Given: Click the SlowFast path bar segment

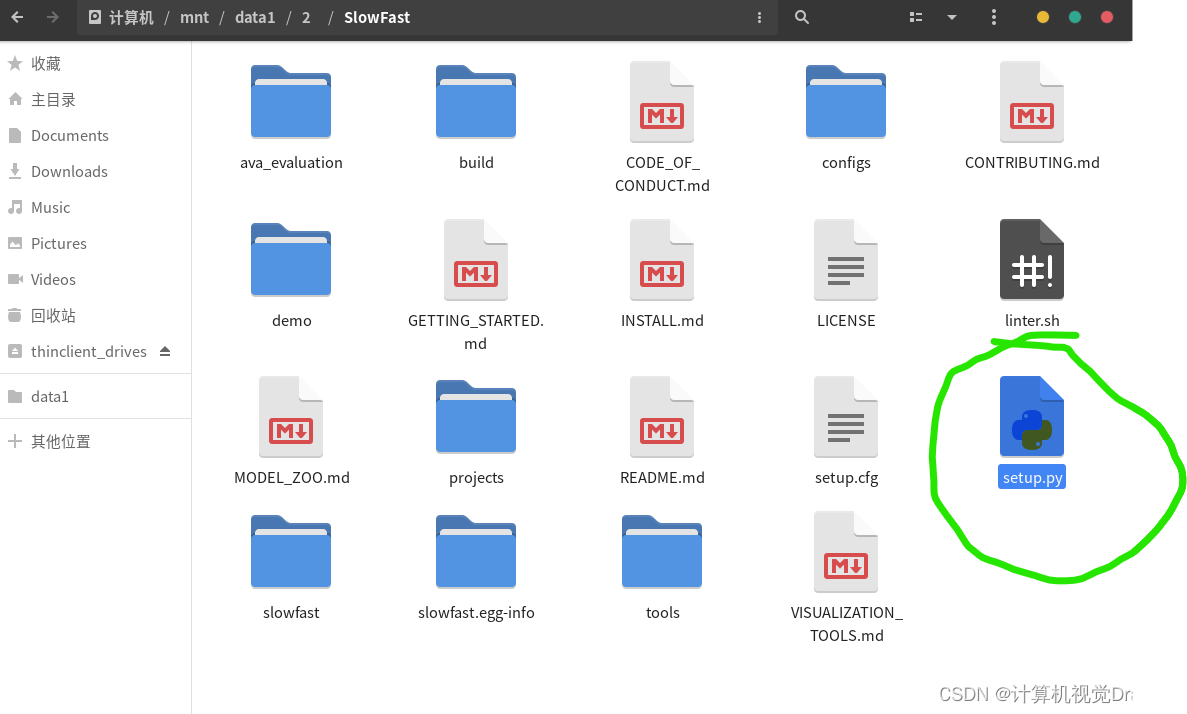Looking at the screenshot, I should click(376, 17).
